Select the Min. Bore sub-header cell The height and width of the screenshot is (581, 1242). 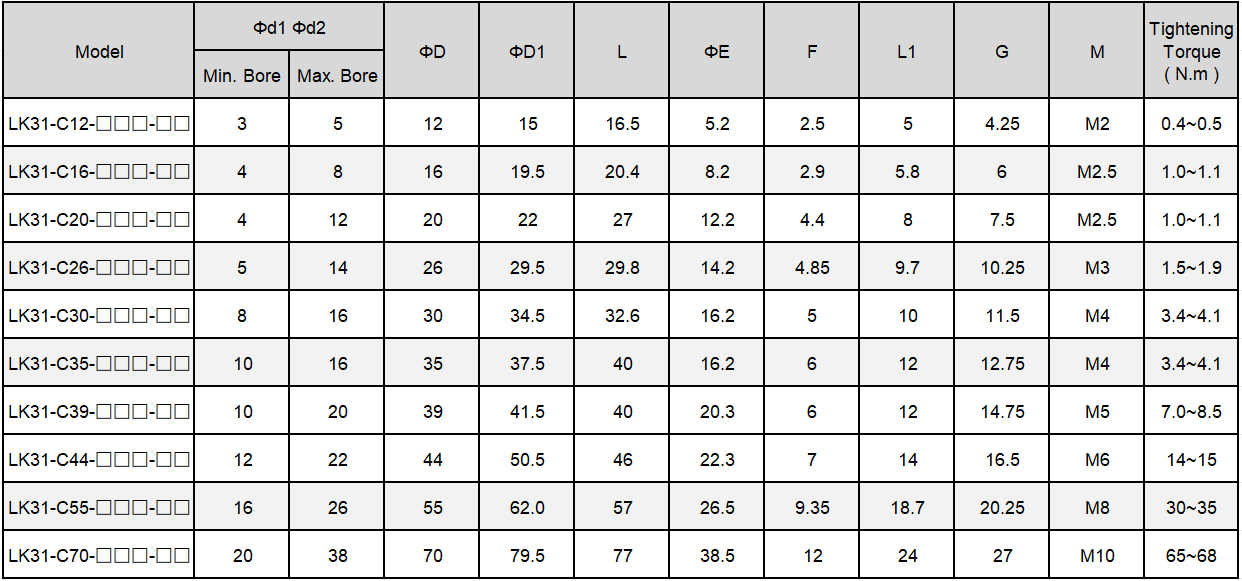242,76
